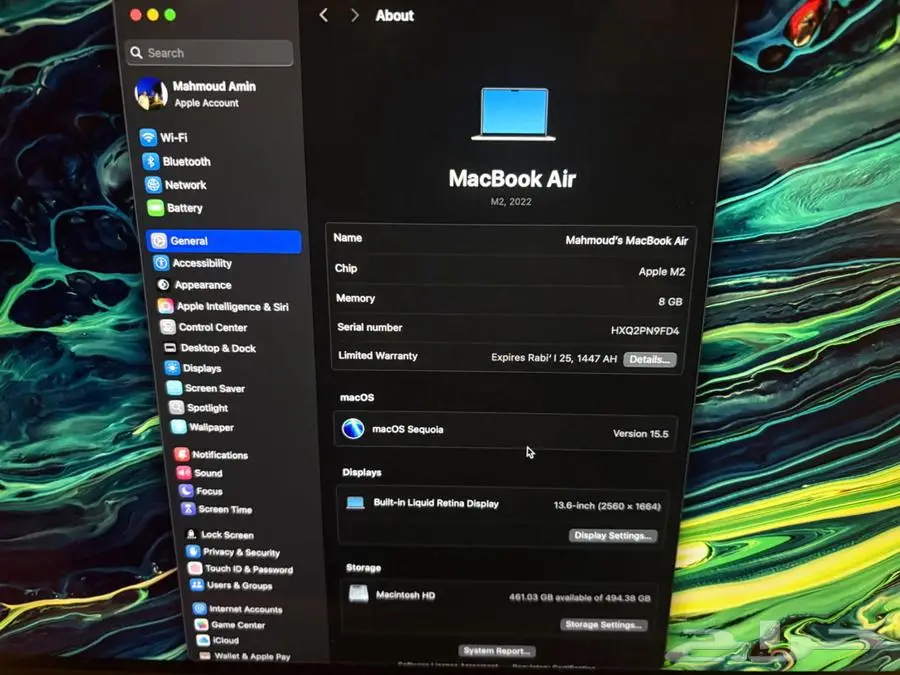
Task: Click warranty expiry date text
Action: 554,358
